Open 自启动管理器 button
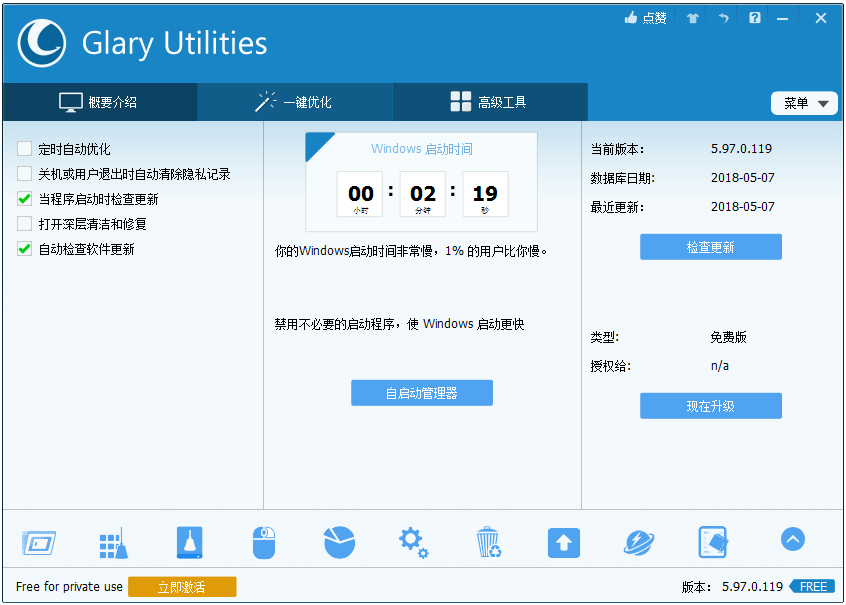The image size is (846, 605). (x=421, y=393)
